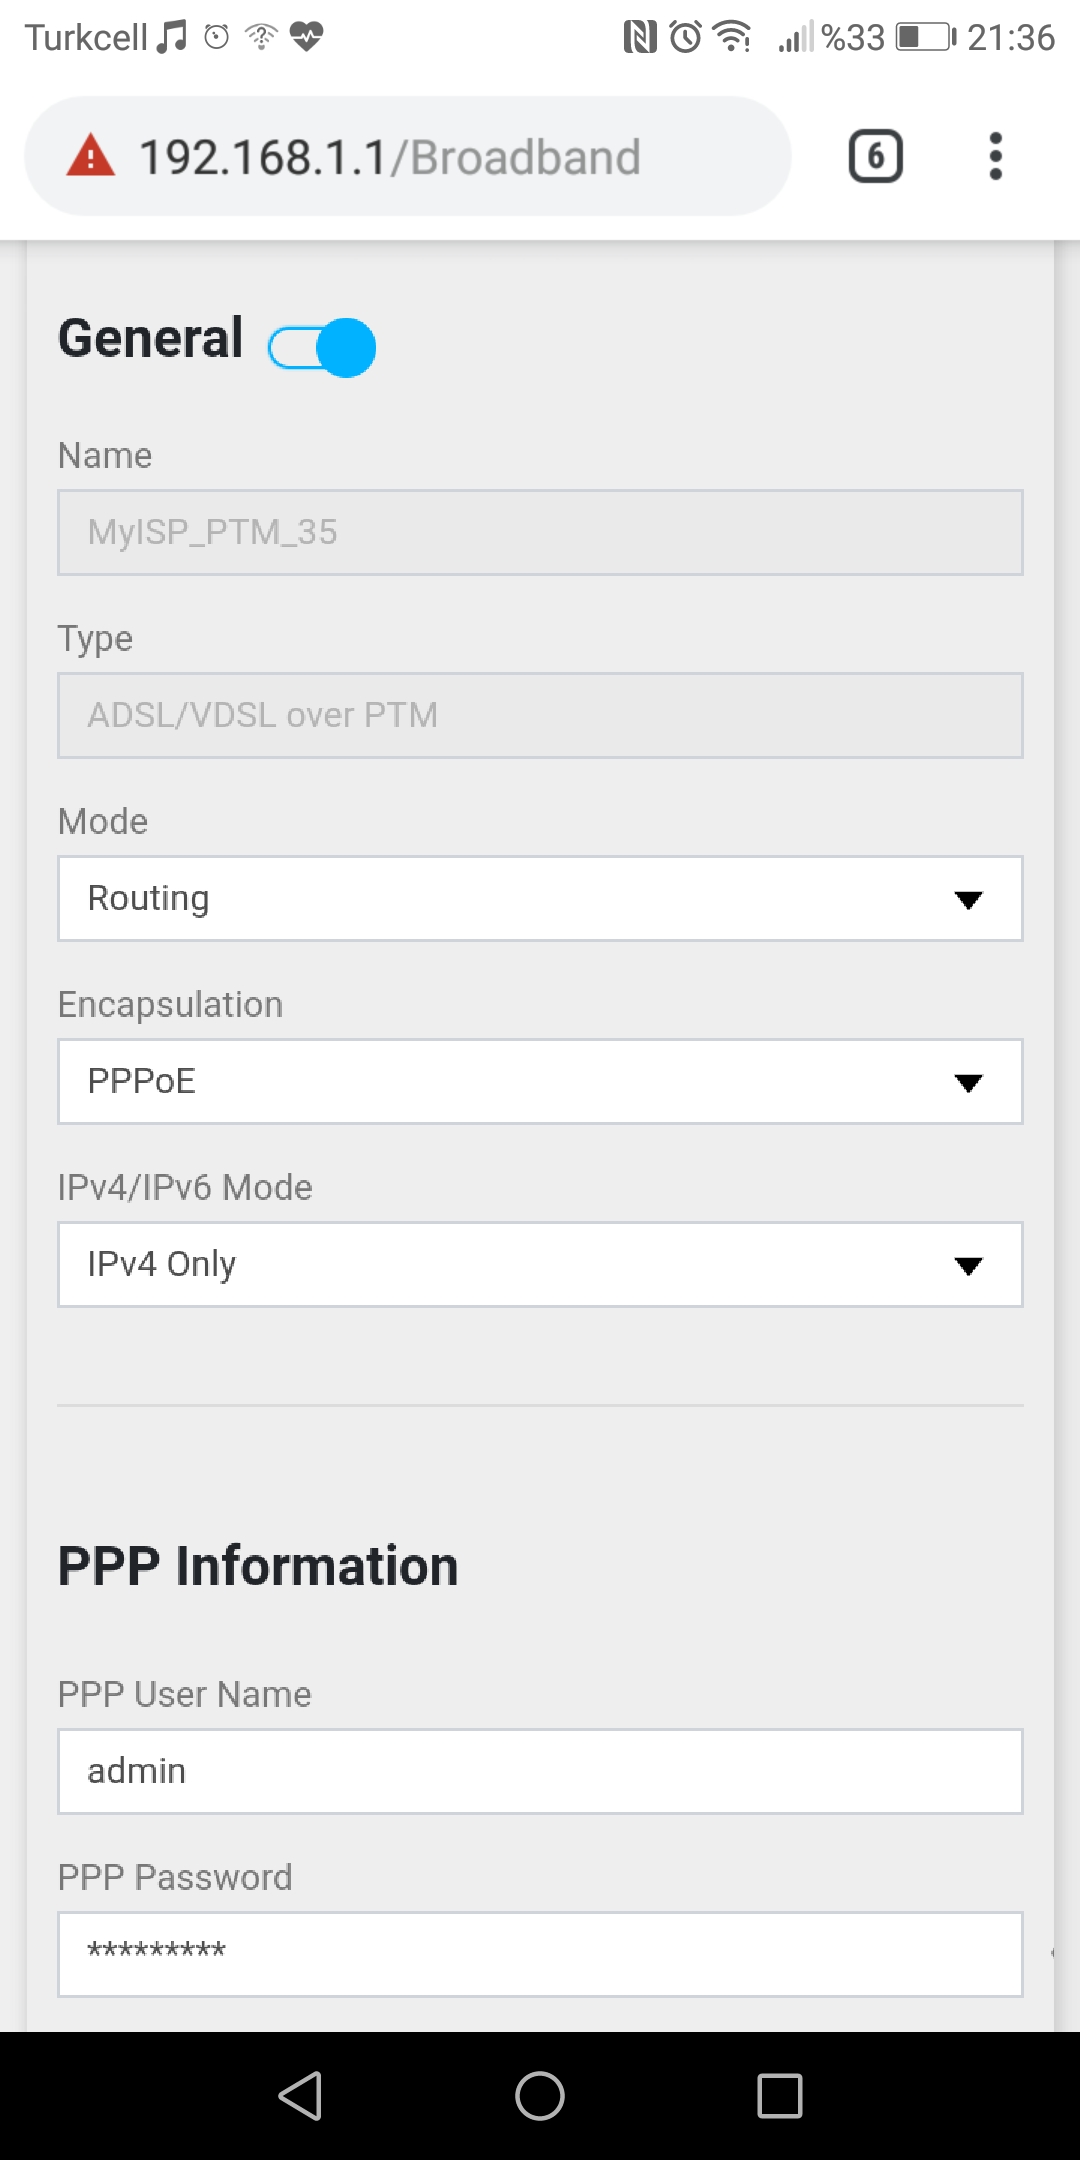
Task: Open the Chrome three-dot menu
Action: (995, 156)
